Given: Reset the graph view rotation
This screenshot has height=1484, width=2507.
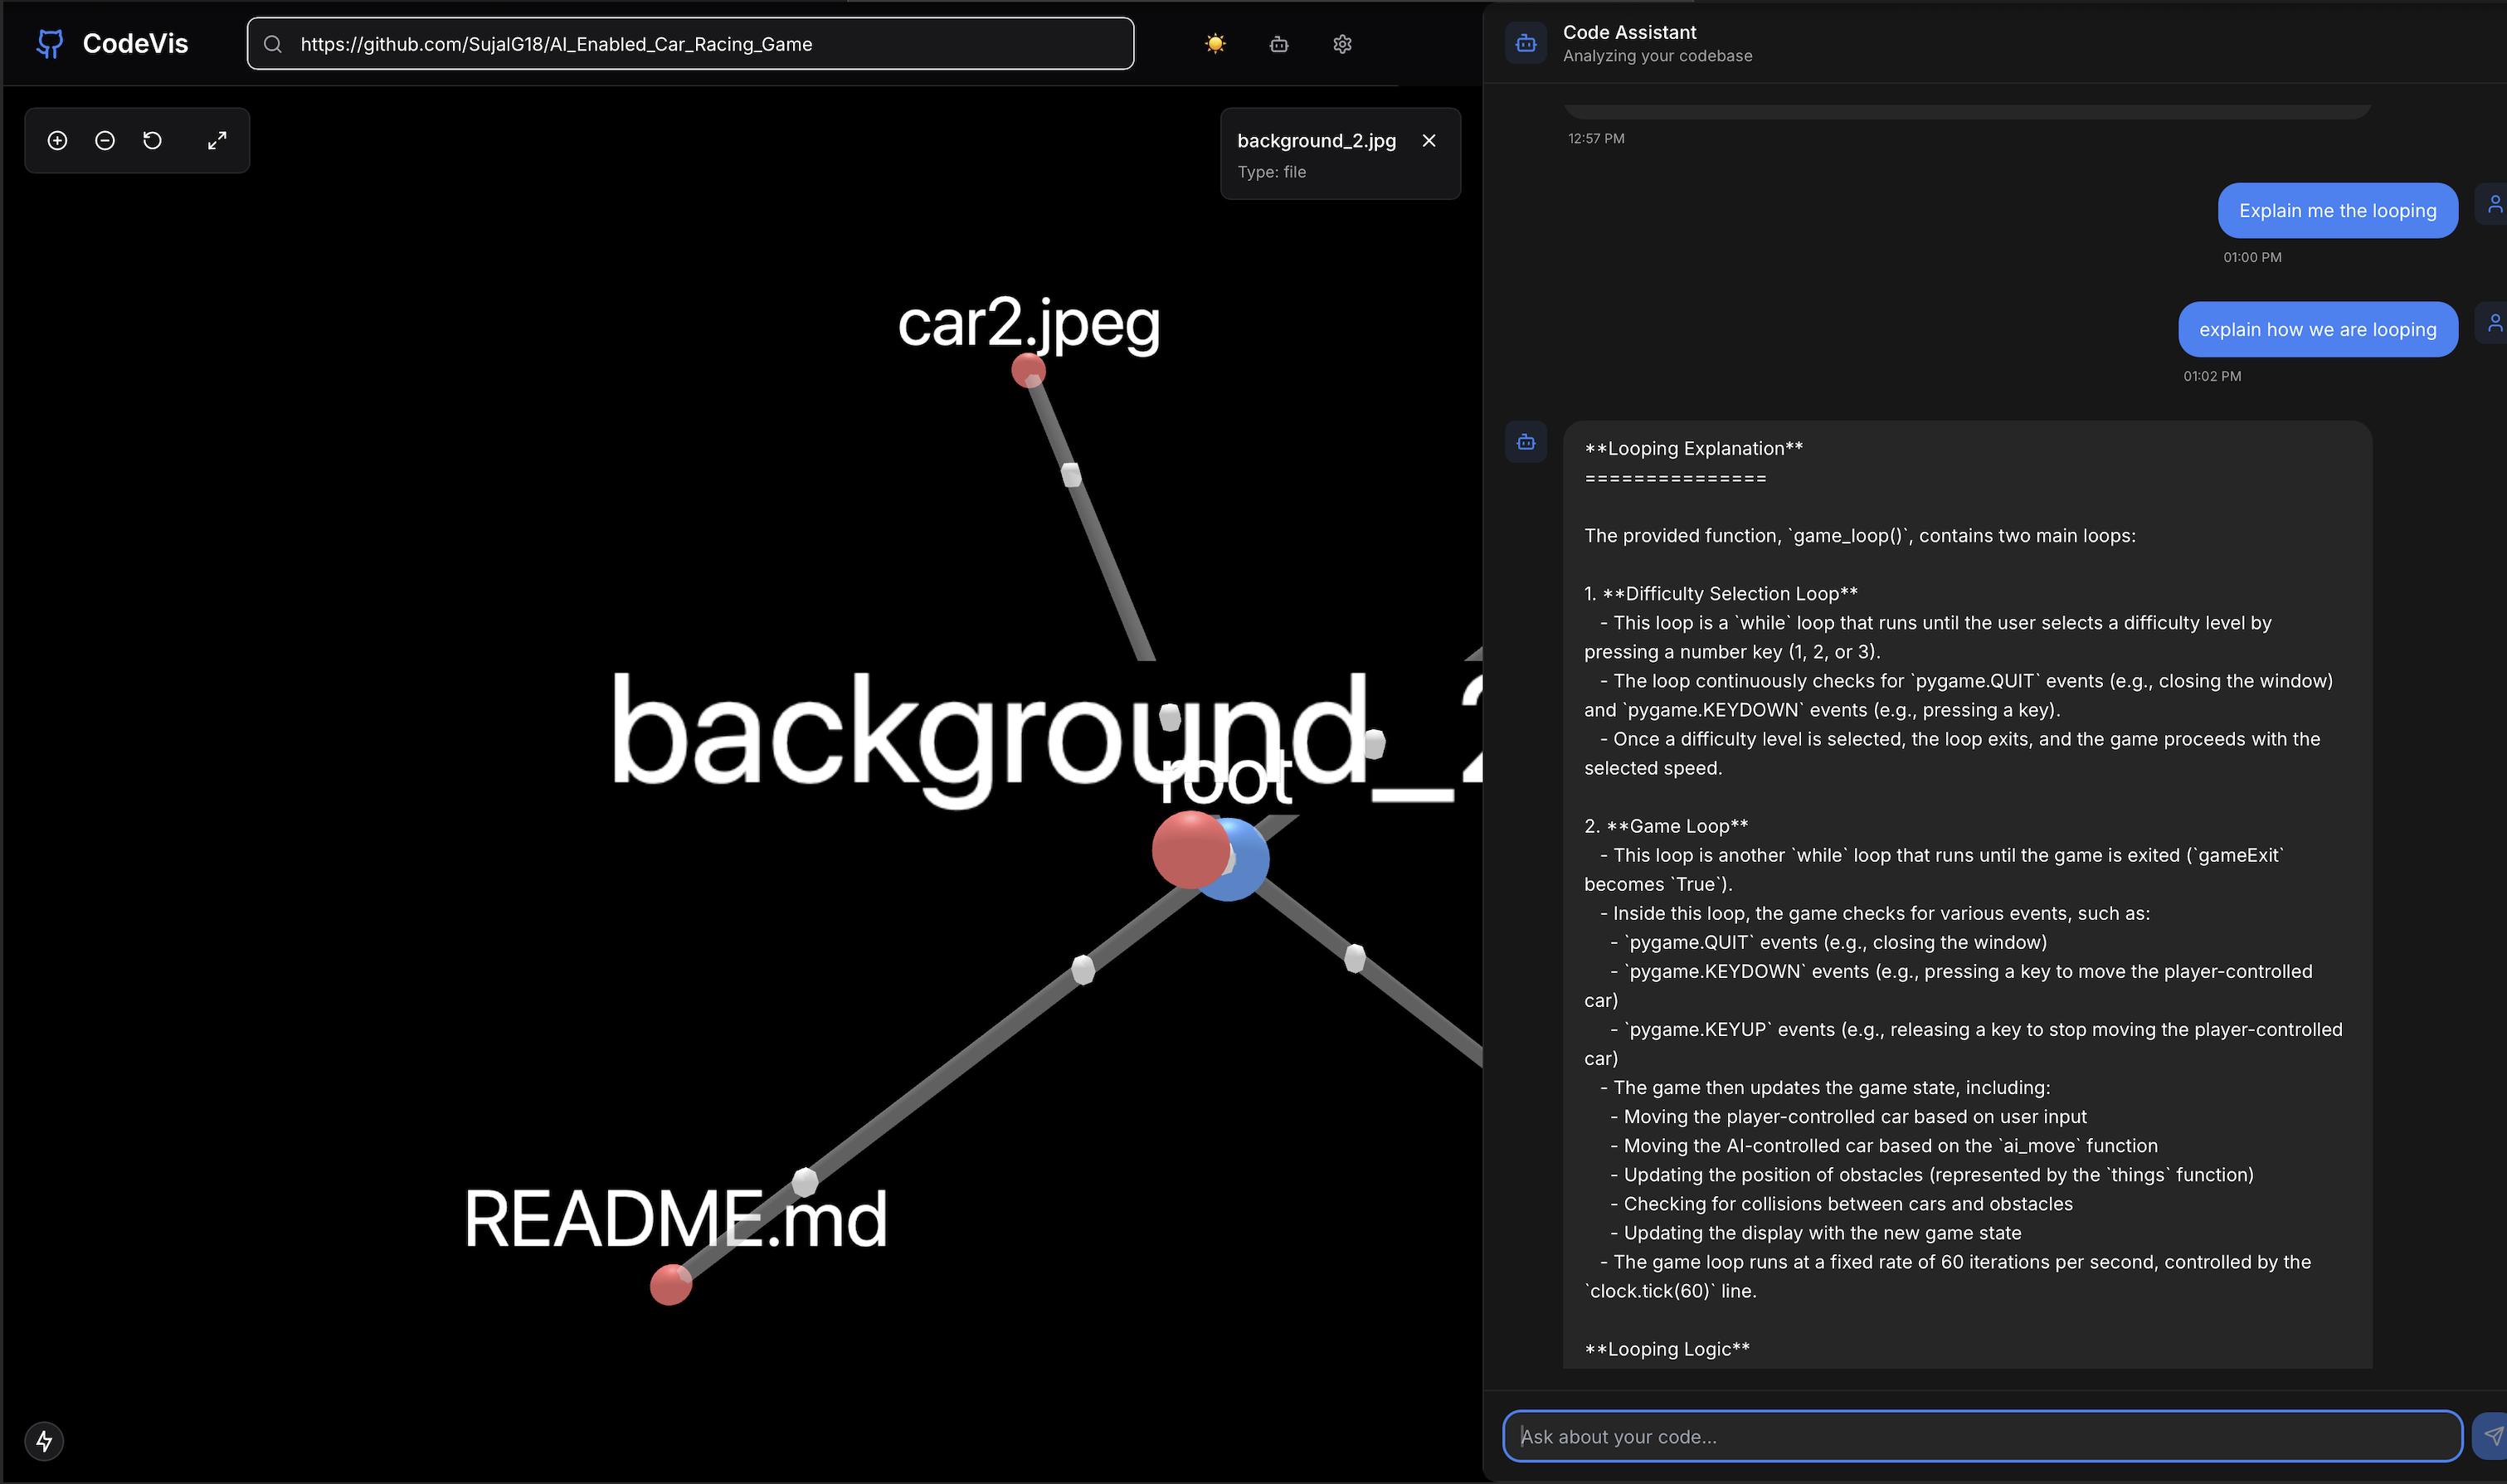Looking at the screenshot, I should coord(152,141).
